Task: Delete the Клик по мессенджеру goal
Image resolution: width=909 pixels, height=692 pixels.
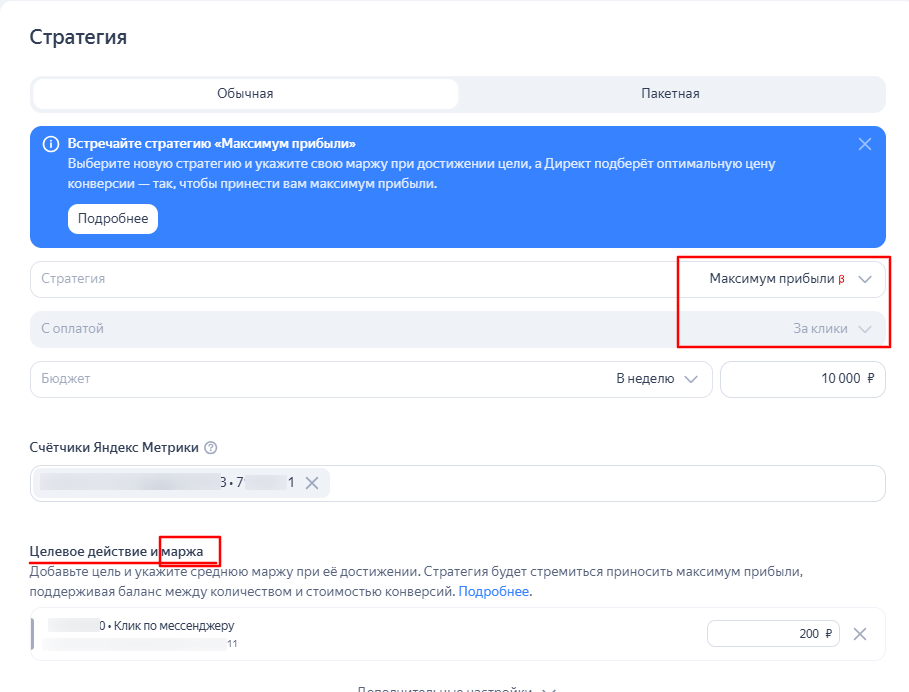Action: tap(860, 634)
